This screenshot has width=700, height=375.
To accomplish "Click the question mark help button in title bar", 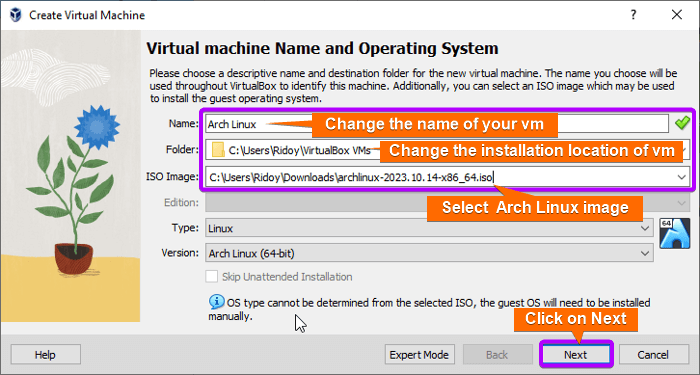I will click(x=633, y=15).
